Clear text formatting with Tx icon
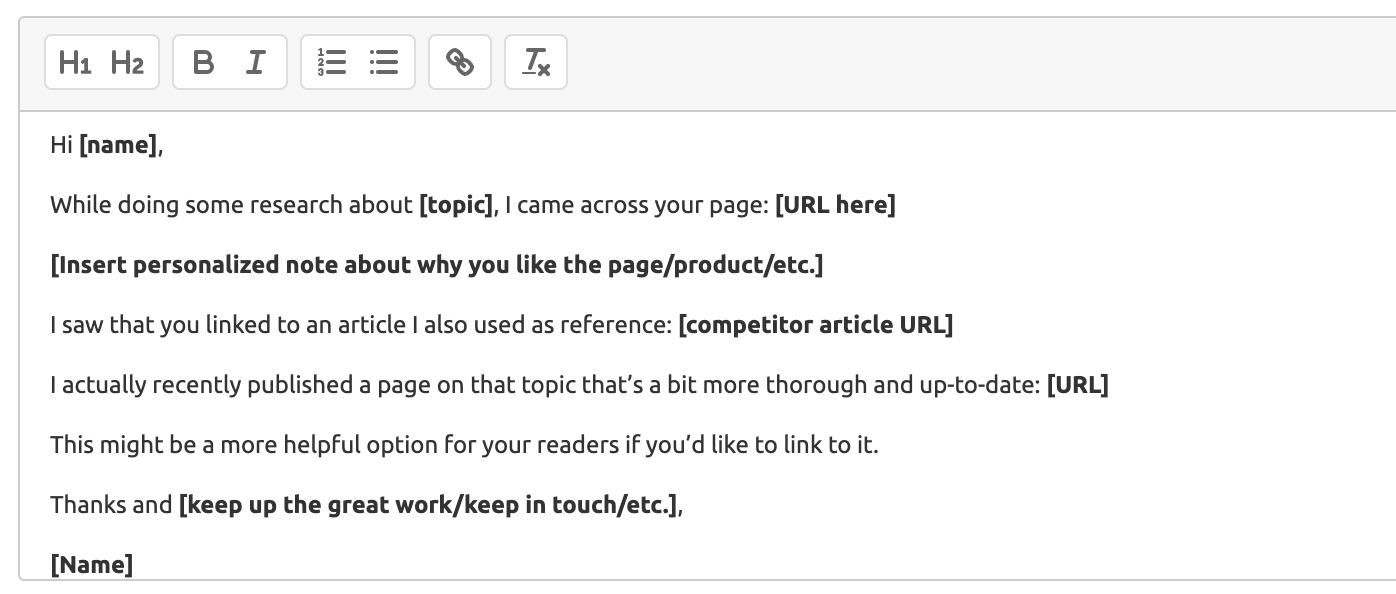The width and height of the screenshot is (1396, 594). (536, 63)
